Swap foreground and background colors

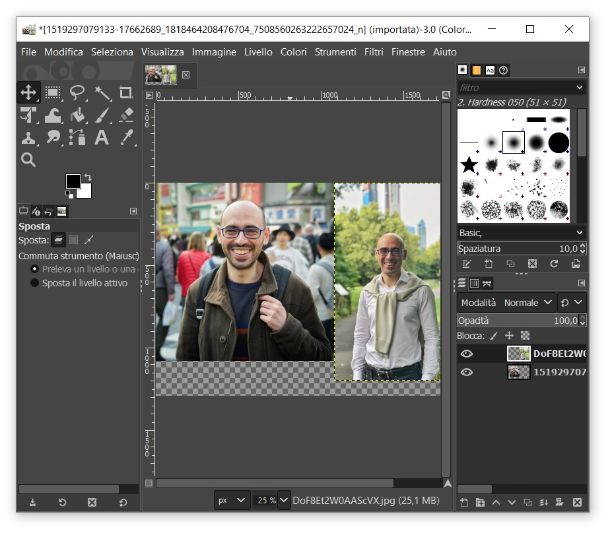tap(88, 177)
